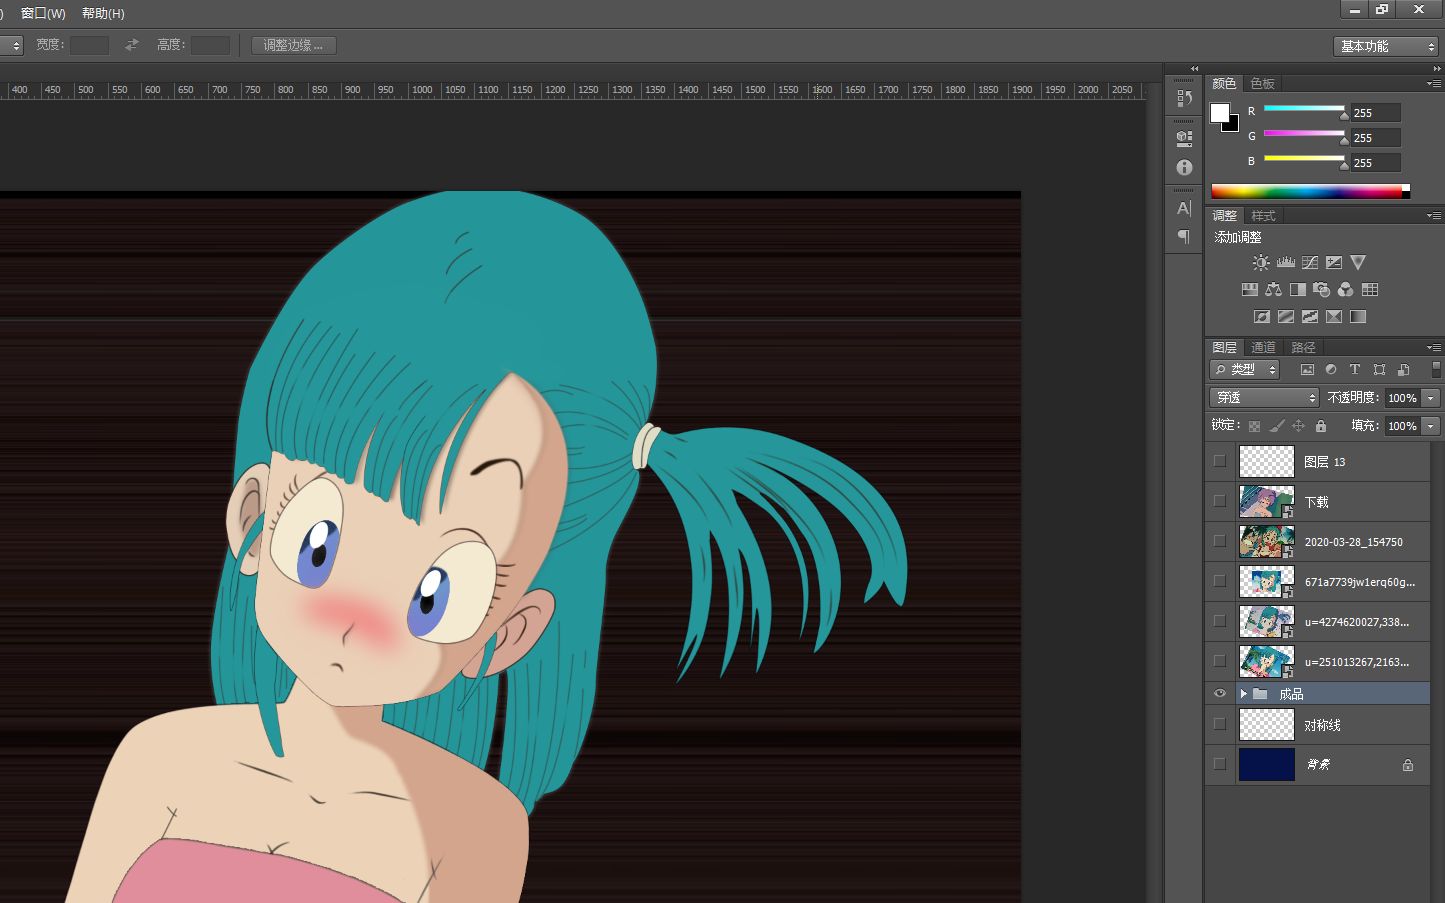The width and height of the screenshot is (1445, 903).
Task: Open the Character panel icon
Action: [1184, 208]
